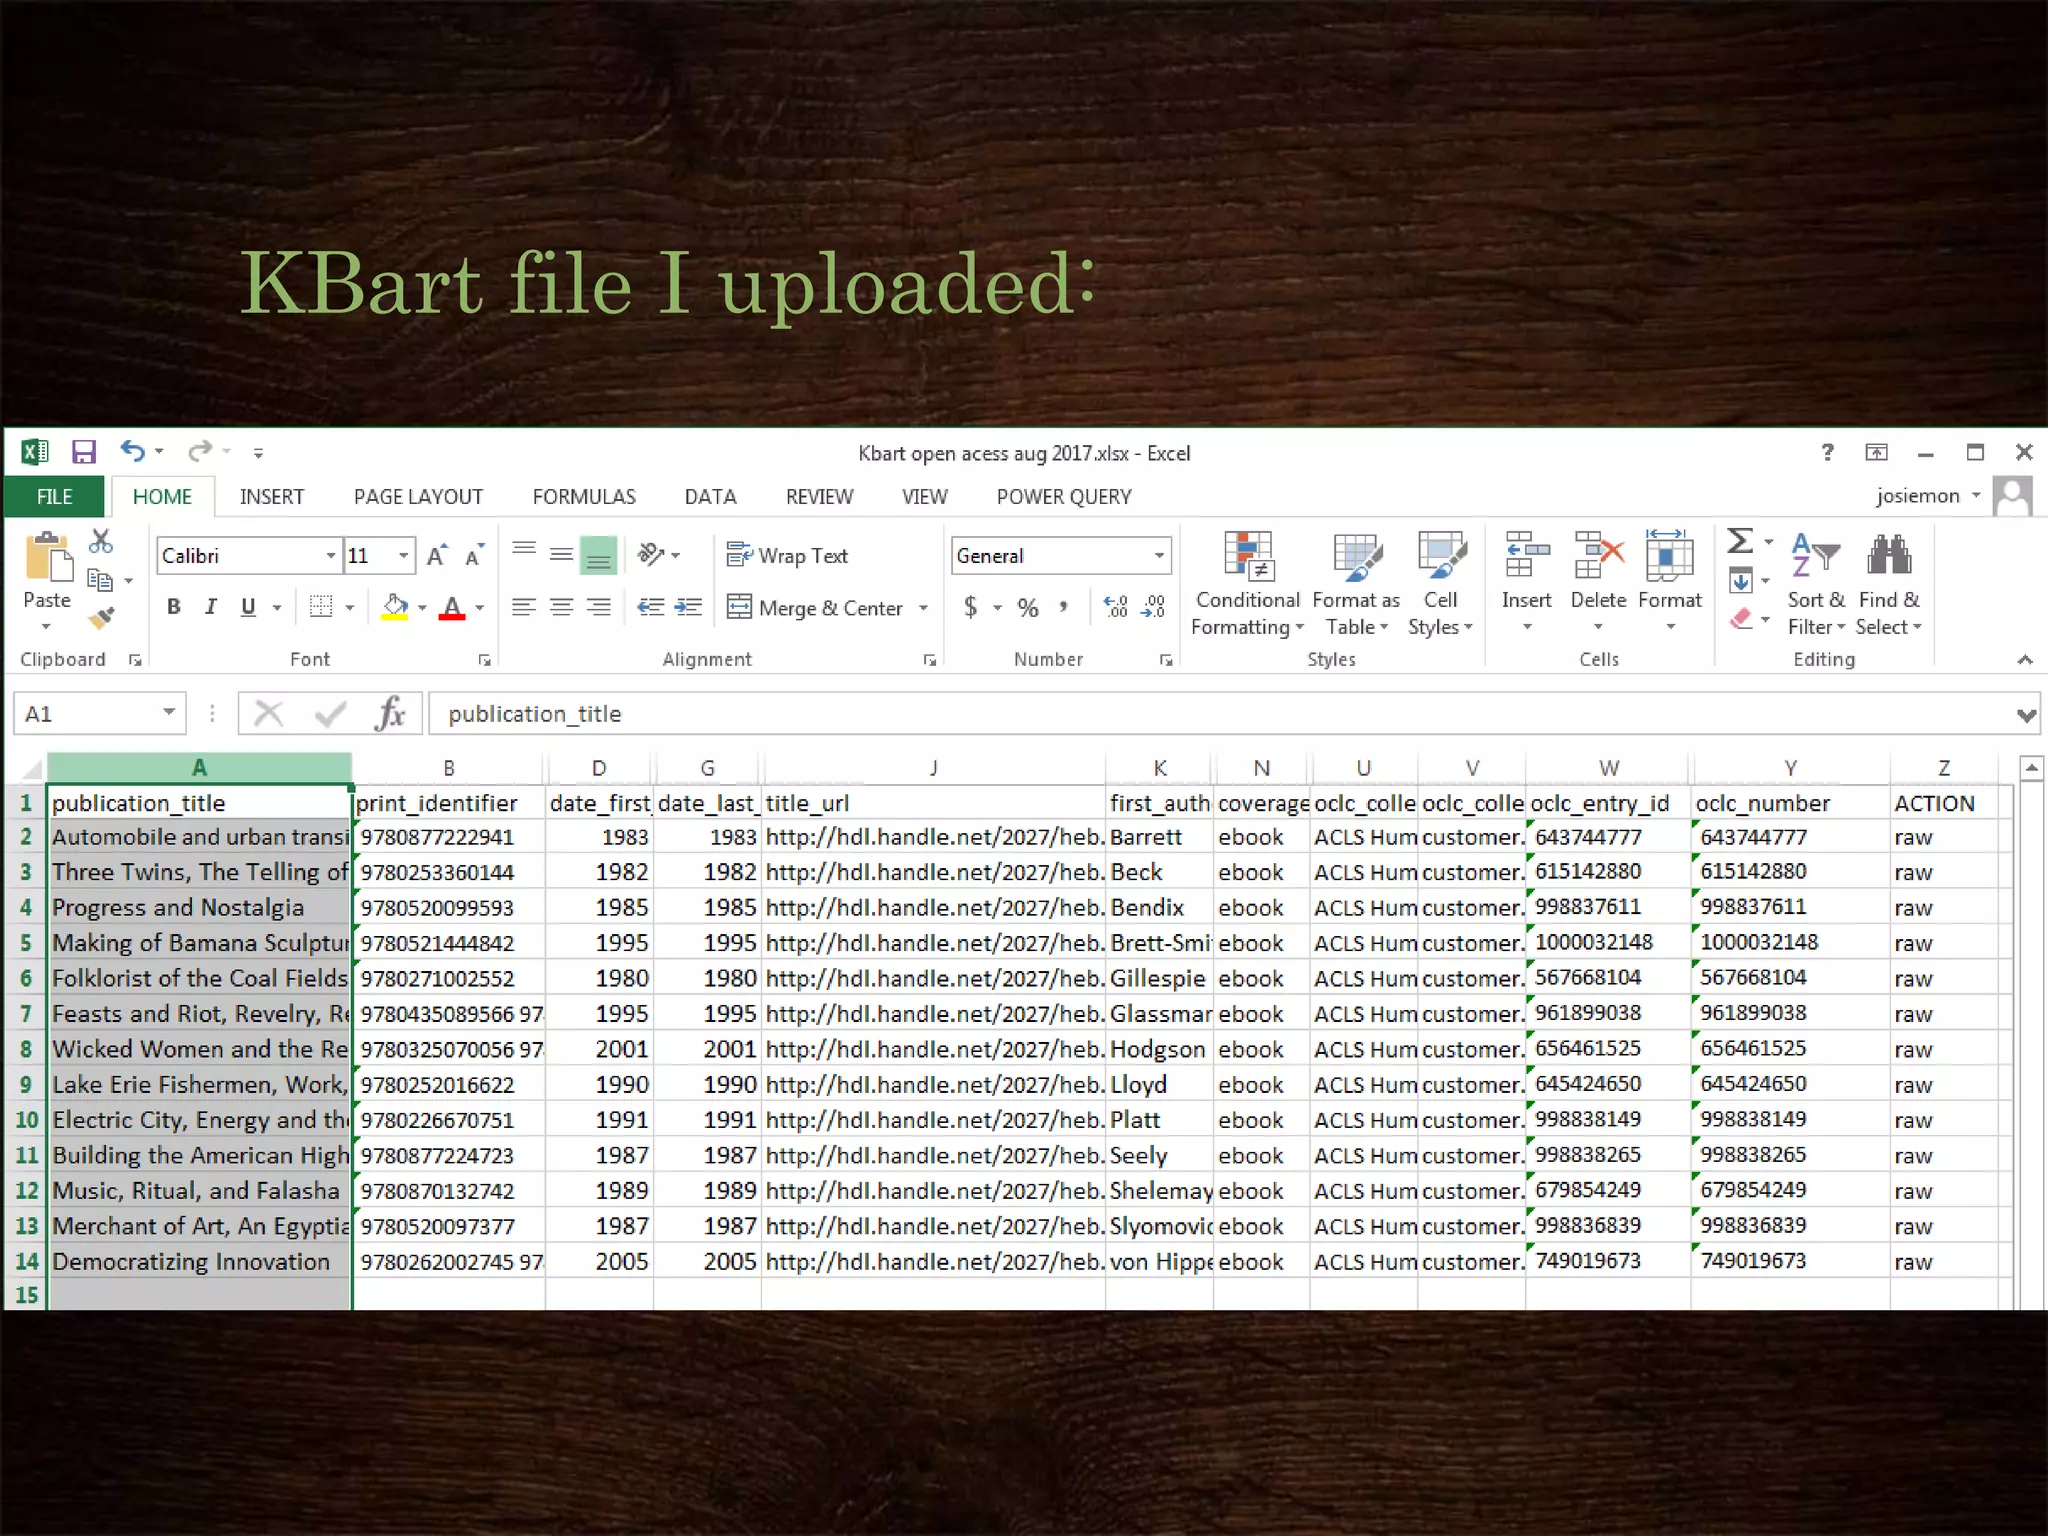
Task: Click the Borders icon
Action: point(321,607)
